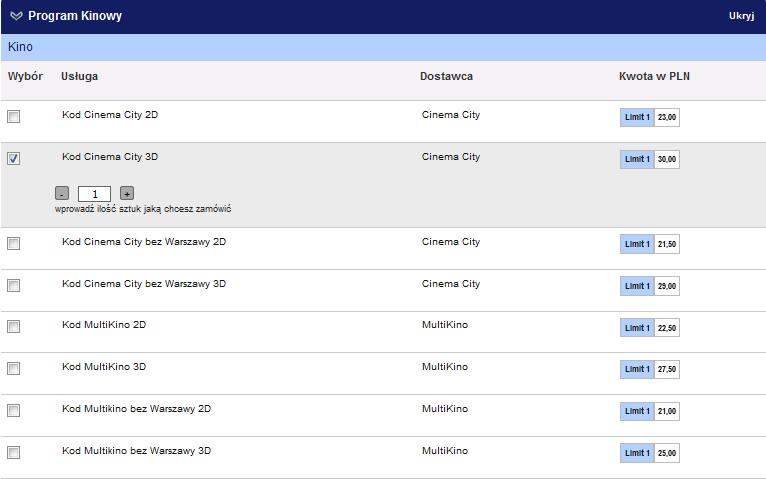
Task: Tick the Kod Cinema City 2D checkbox
Action: click(x=14, y=117)
